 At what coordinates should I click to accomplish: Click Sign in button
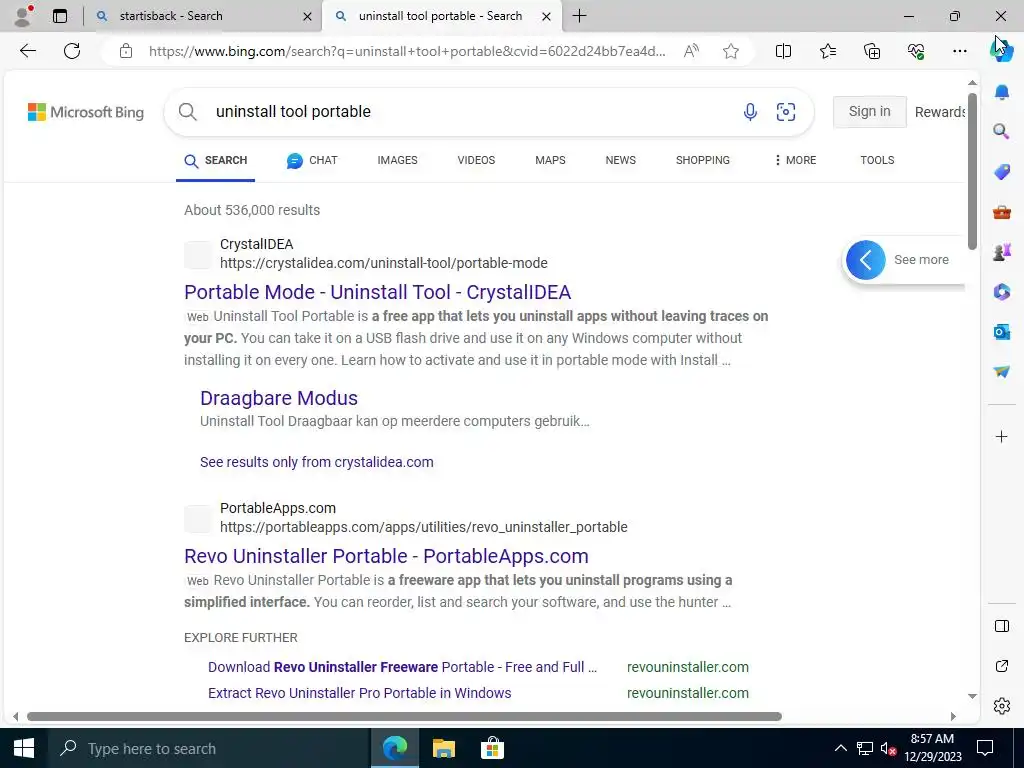pos(869,112)
